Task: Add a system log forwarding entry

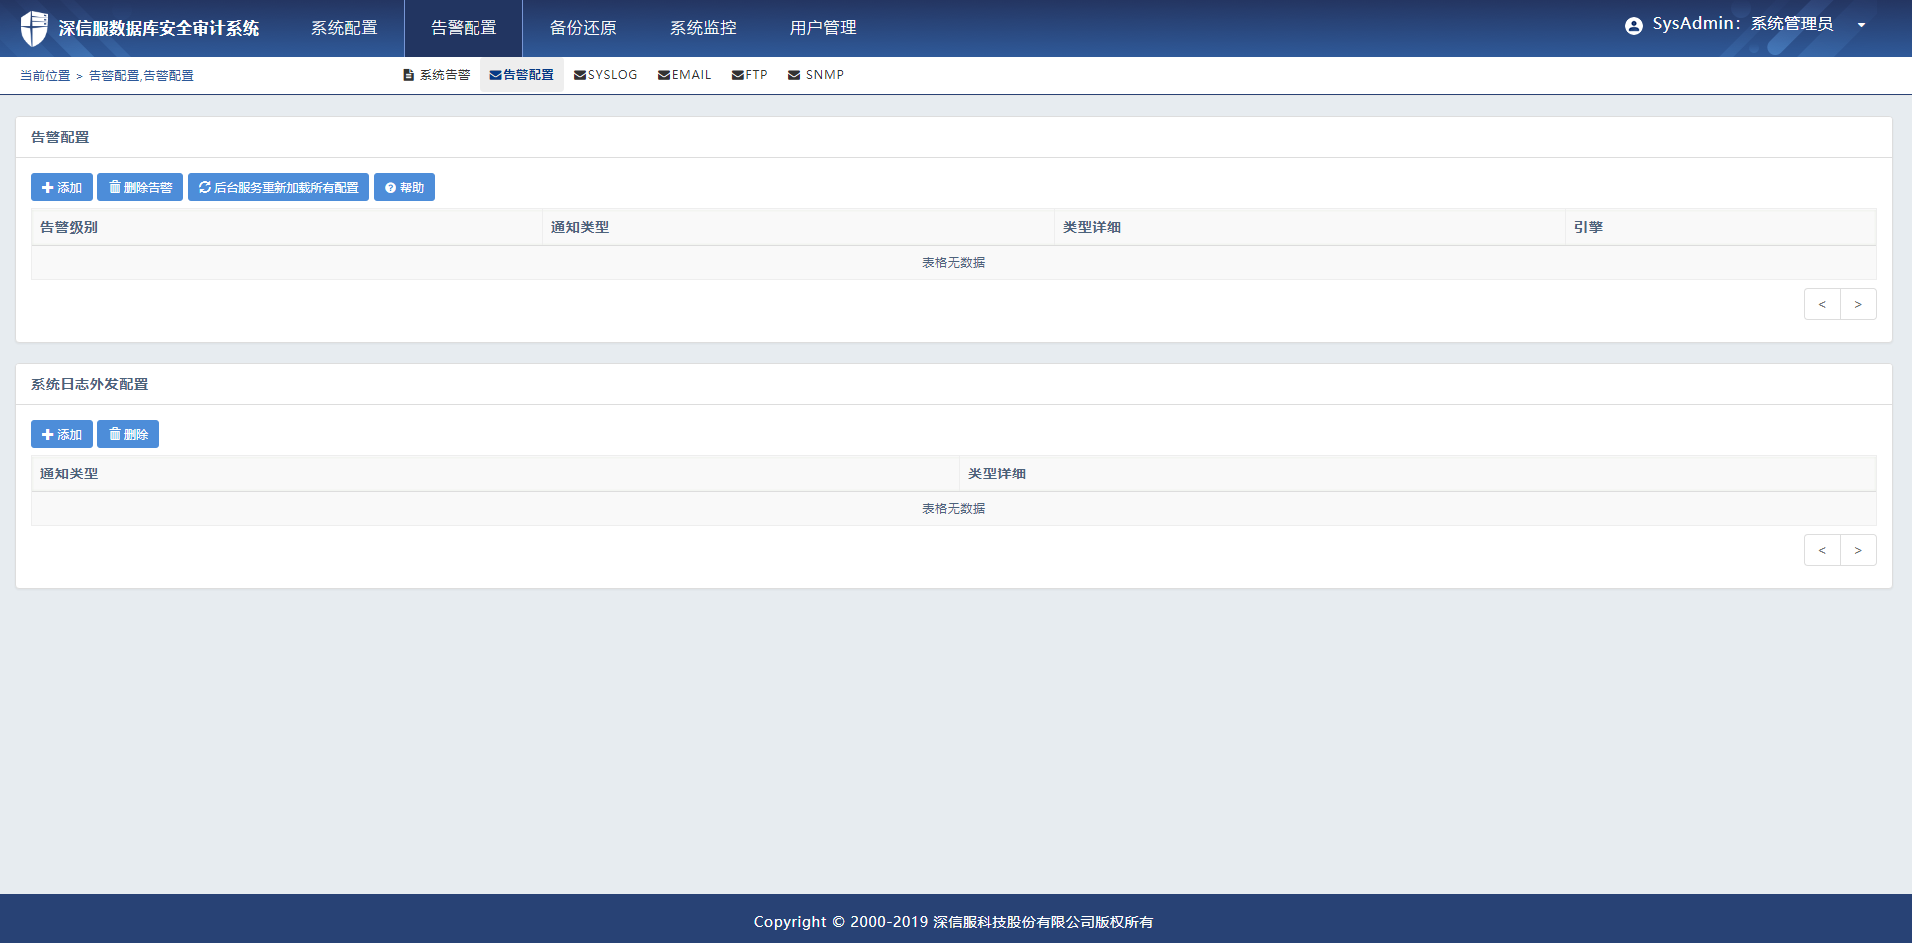Action: pos(62,434)
